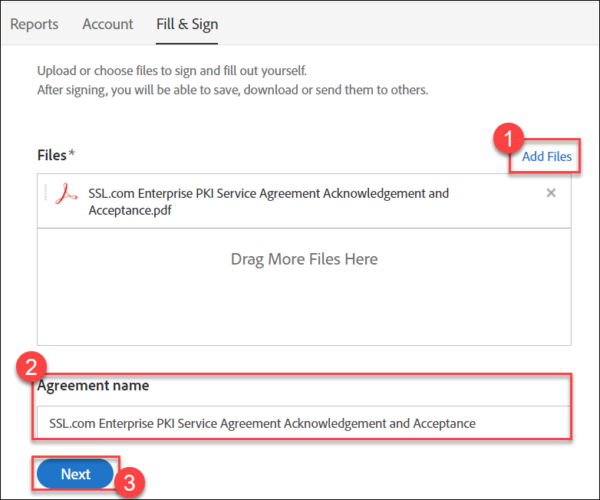Click the Adobe PDF file icon
Image resolution: width=600 pixels, height=500 pixels.
pyautogui.click(x=67, y=194)
